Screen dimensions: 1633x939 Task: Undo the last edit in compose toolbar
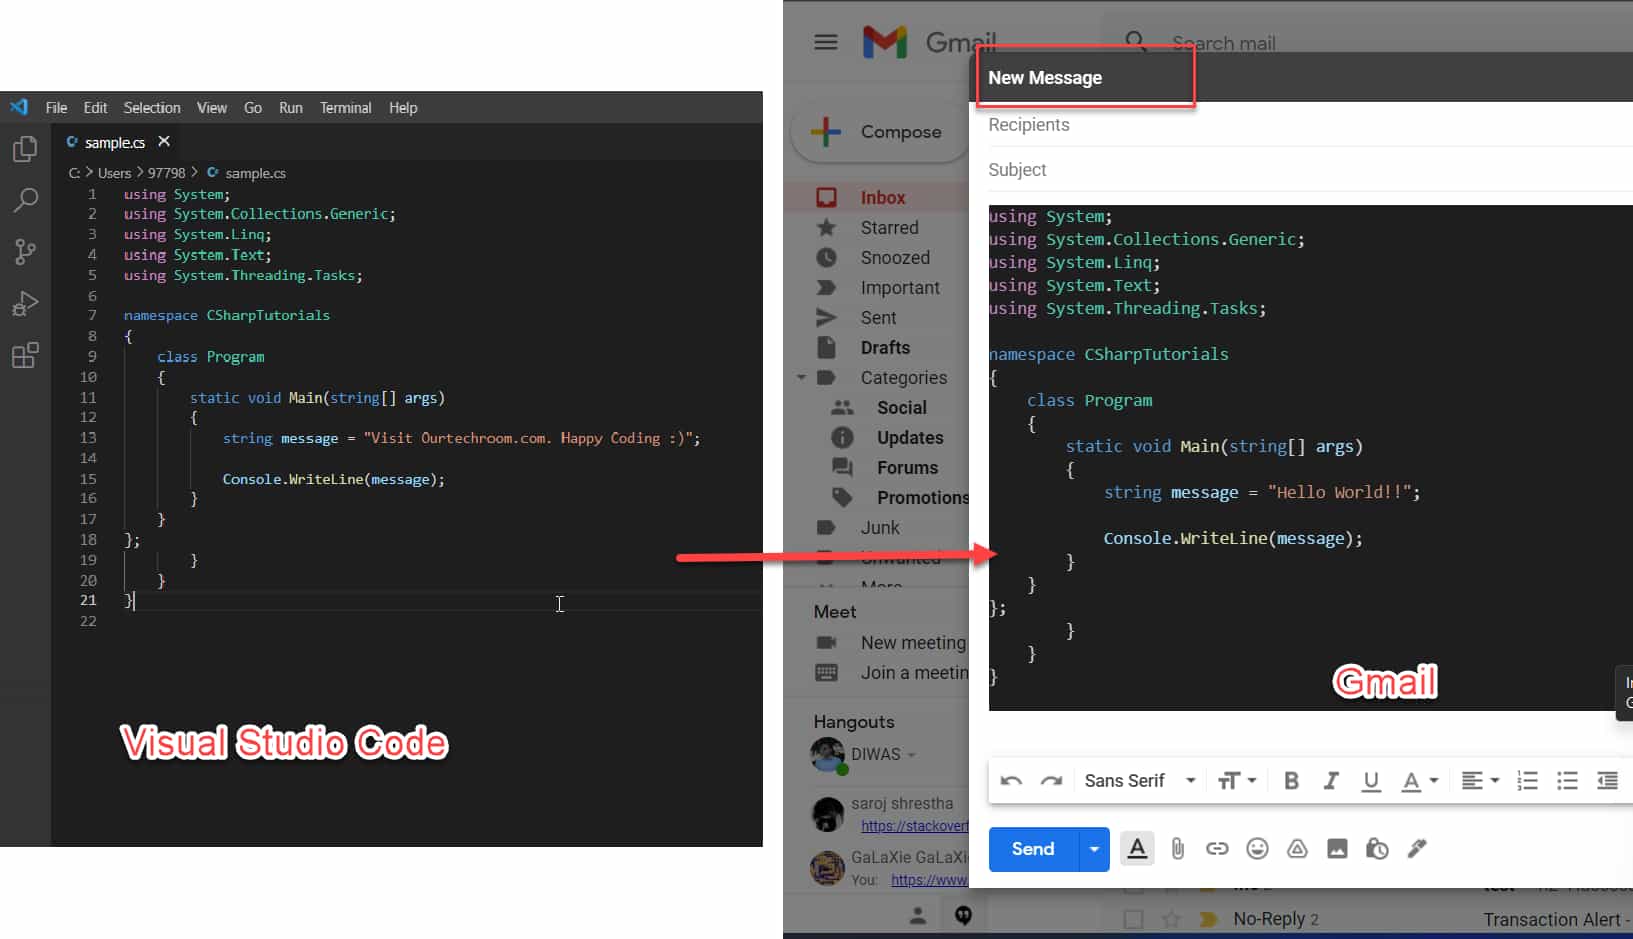1011,781
